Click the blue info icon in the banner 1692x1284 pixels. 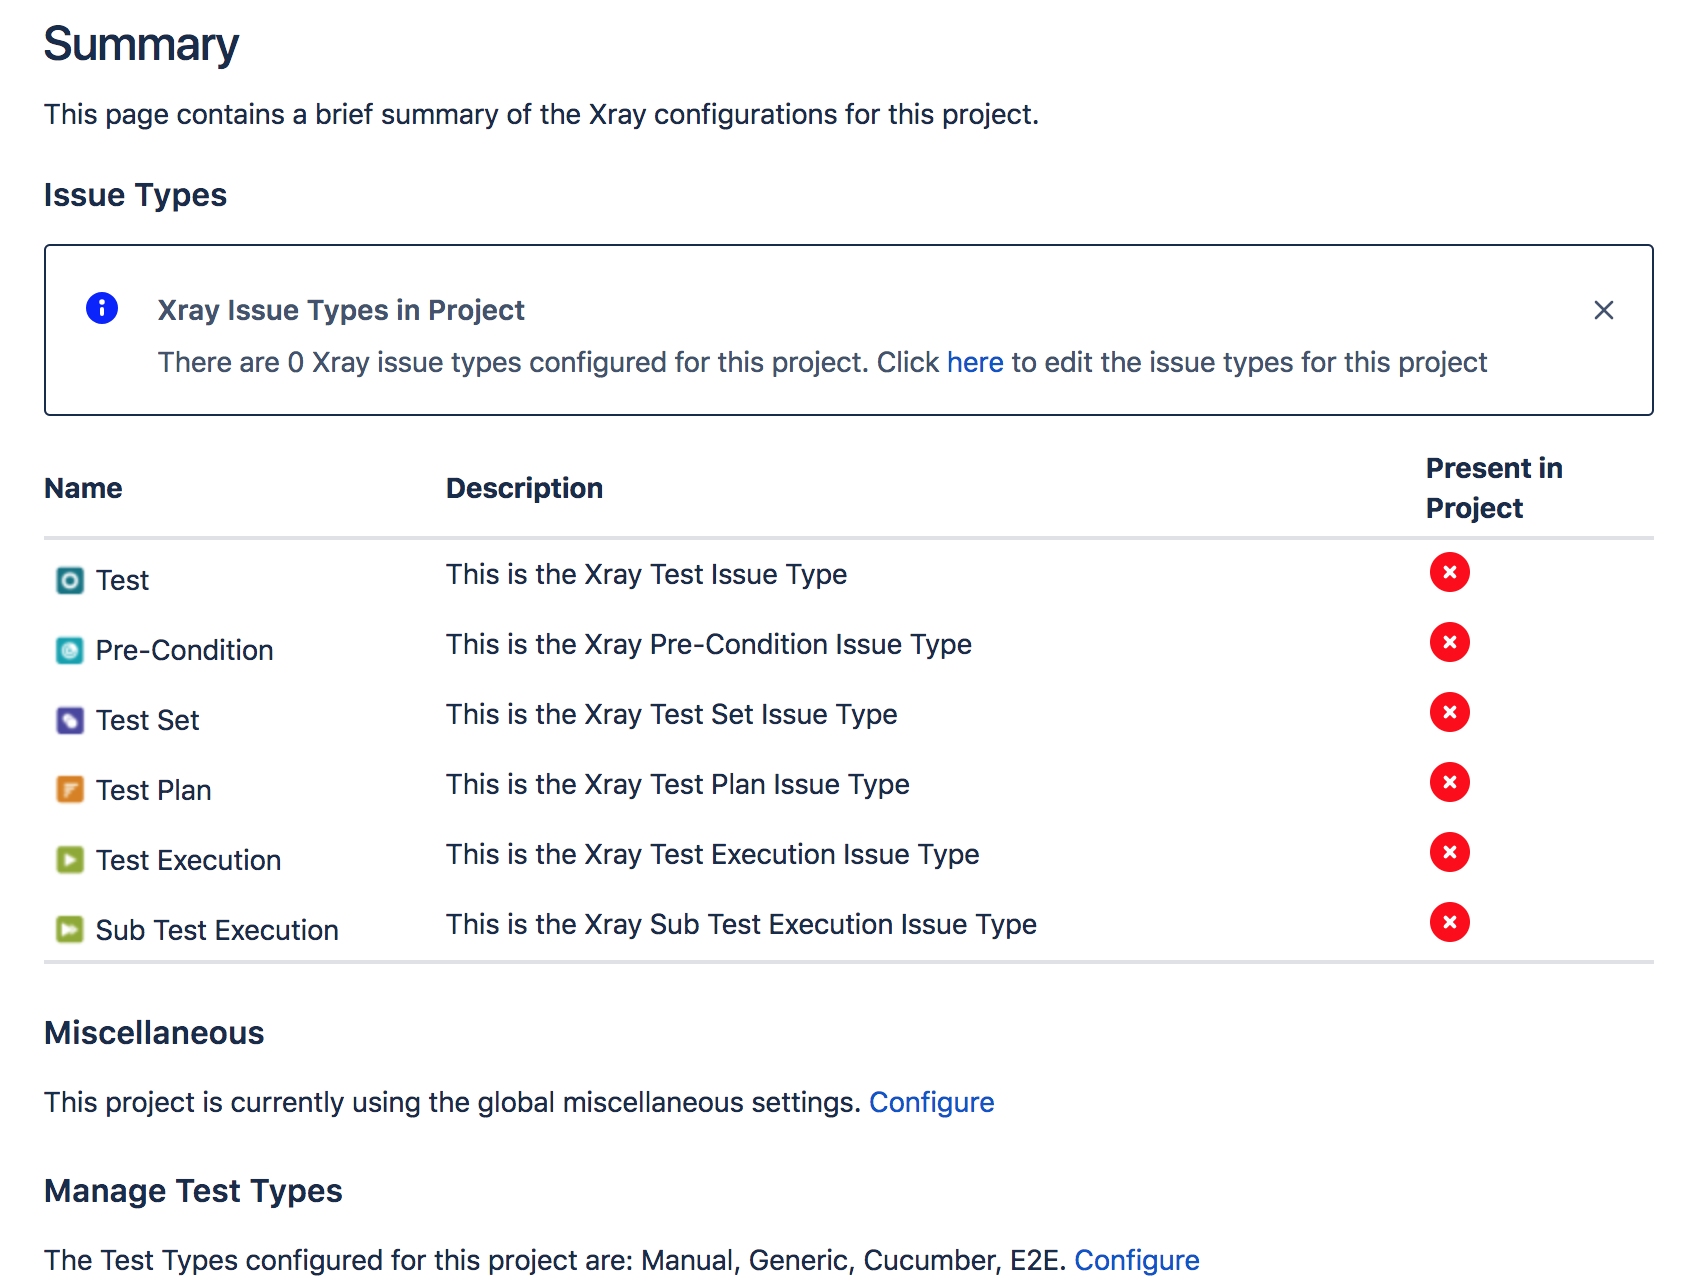(x=102, y=308)
